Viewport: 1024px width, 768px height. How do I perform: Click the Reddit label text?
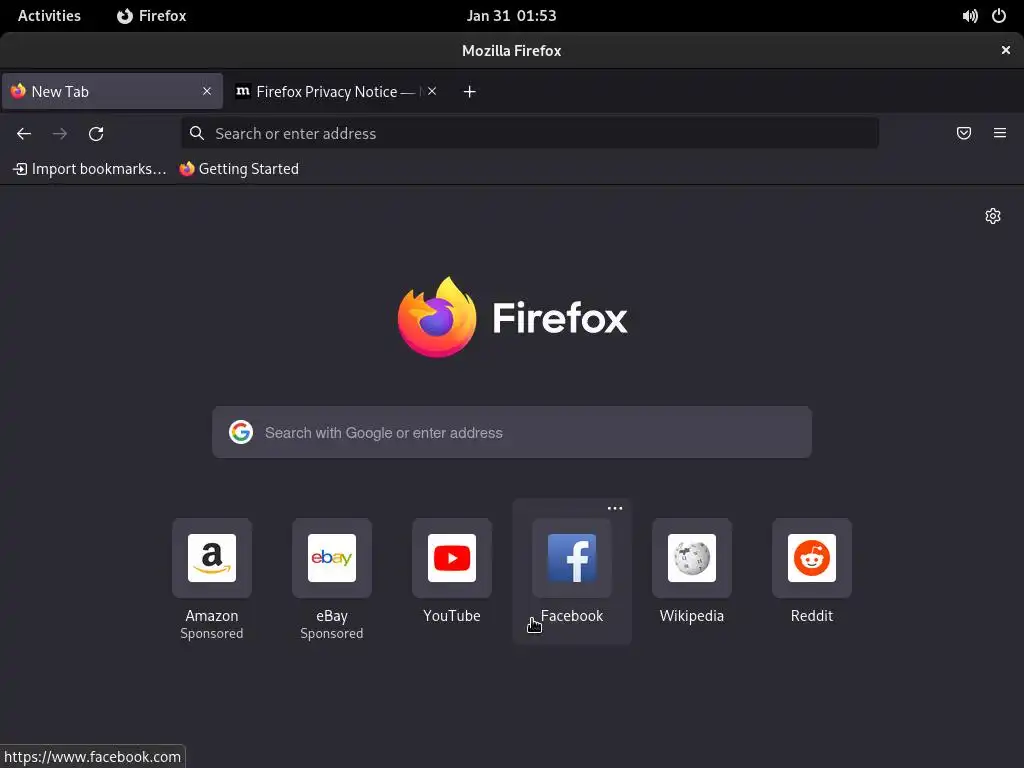click(x=812, y=616)
